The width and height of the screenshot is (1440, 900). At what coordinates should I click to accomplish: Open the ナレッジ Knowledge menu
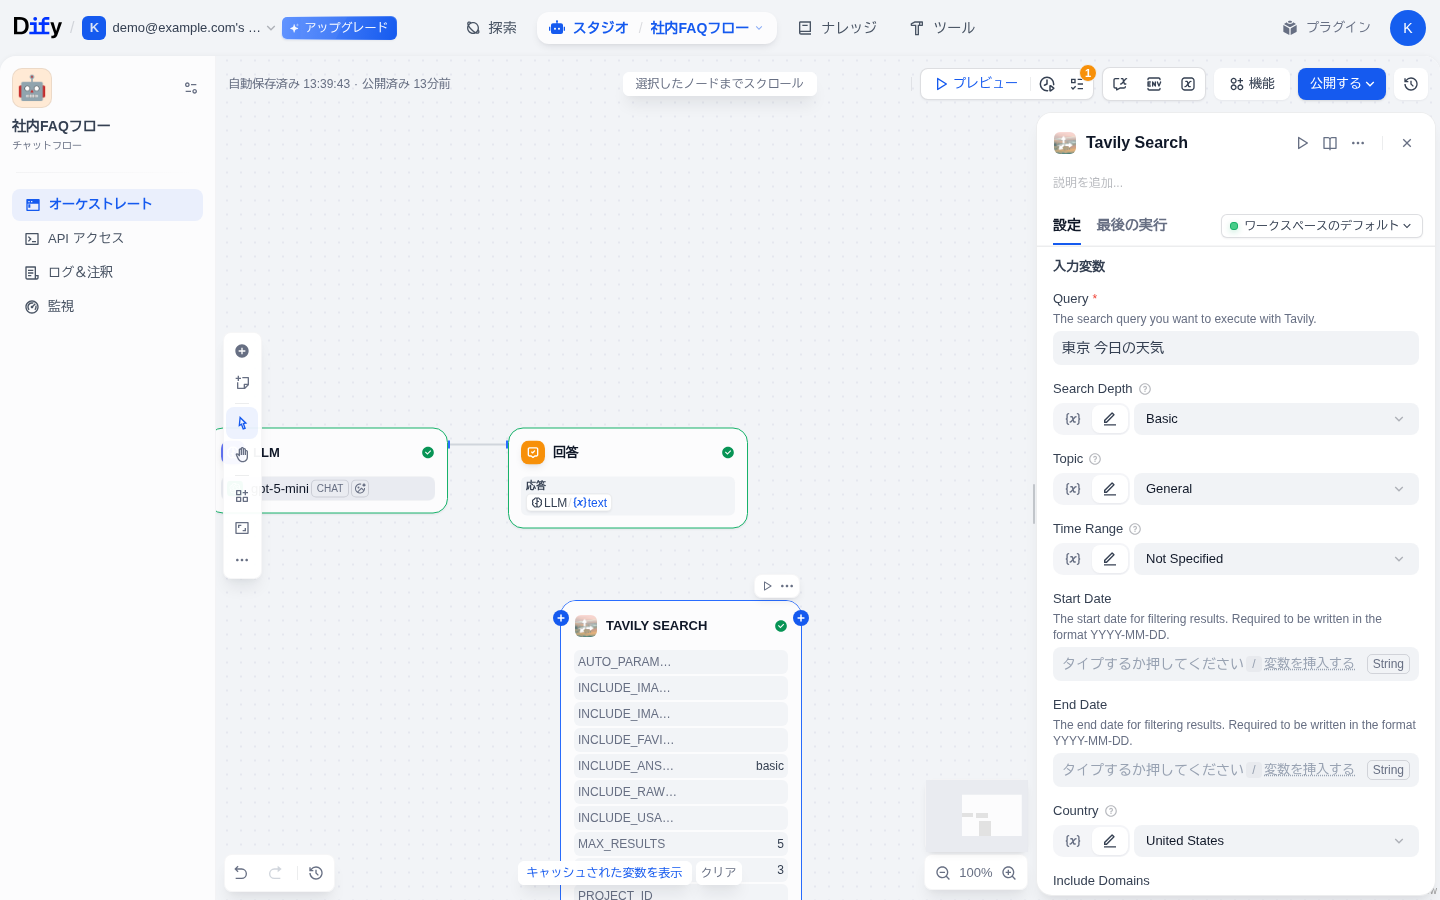(837, 28)
